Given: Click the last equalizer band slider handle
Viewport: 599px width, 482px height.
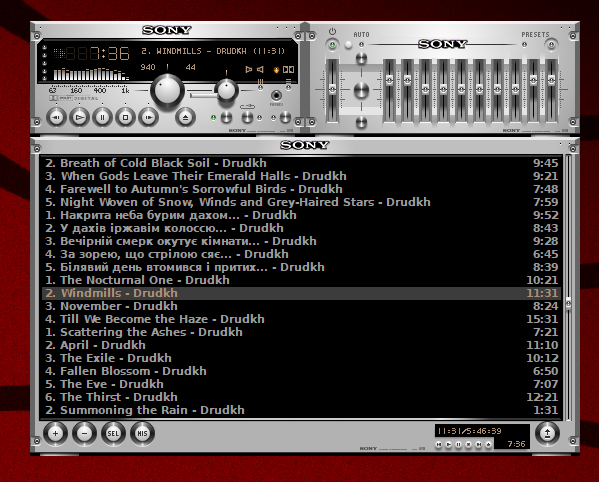Looking at the screenshot, I should click(x=551, y=80).
